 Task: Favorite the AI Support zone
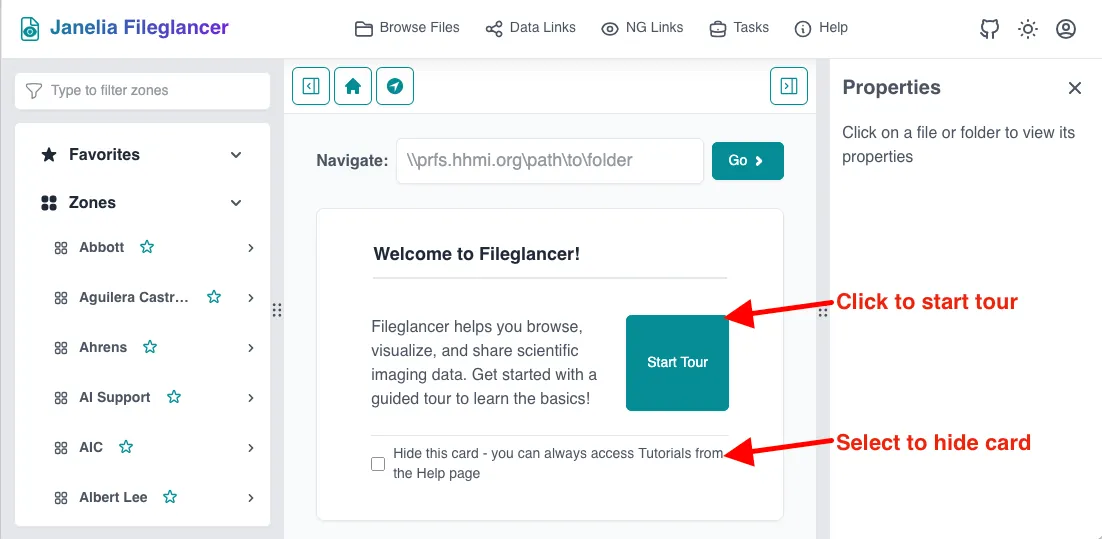coord(173,397)
